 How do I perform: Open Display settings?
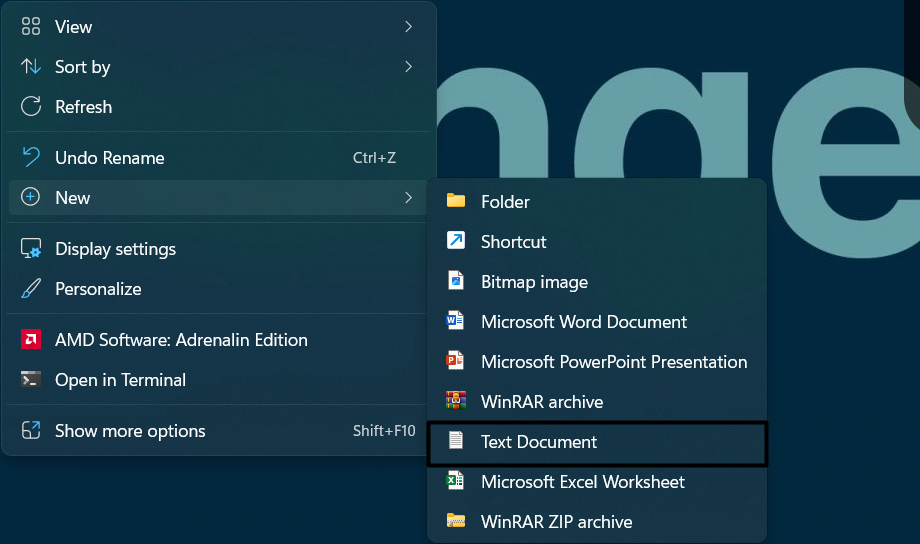pyautogui.click(x=115, y=249)
